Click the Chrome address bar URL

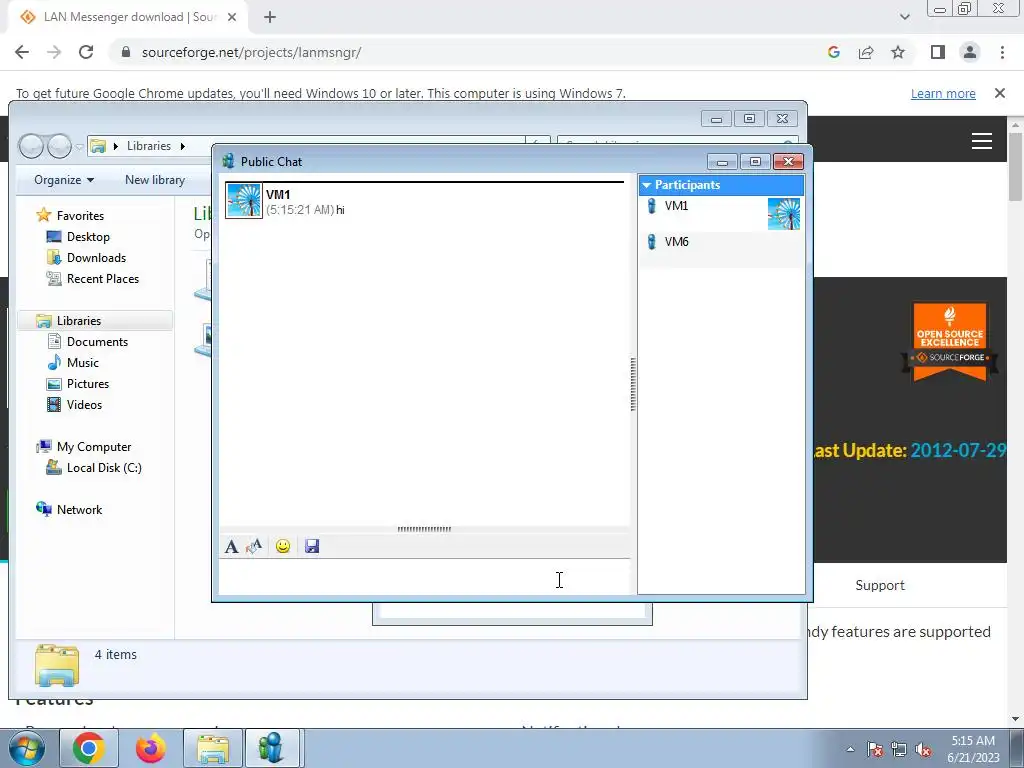pos(251,52)
